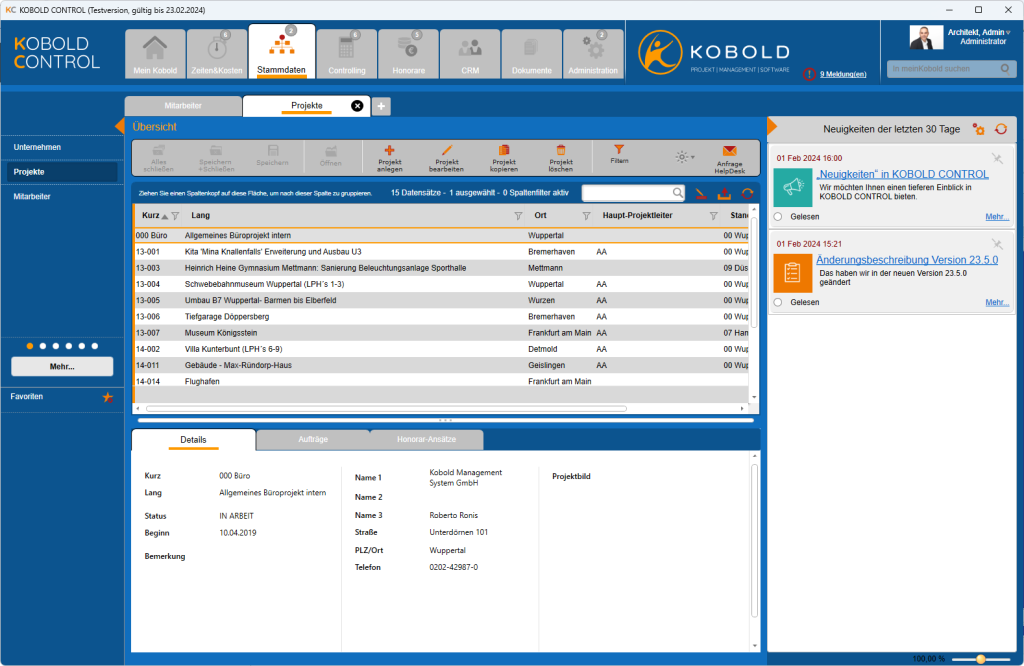Screen dimensions: 1024x666
Task: Refresh the project grid with reload icon
Action: tap(748, 193)
